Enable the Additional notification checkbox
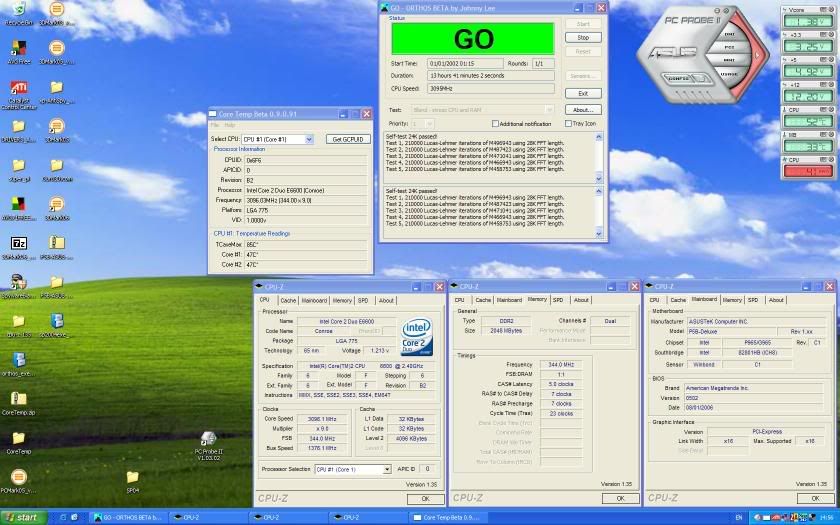 [x=495, y=124]
